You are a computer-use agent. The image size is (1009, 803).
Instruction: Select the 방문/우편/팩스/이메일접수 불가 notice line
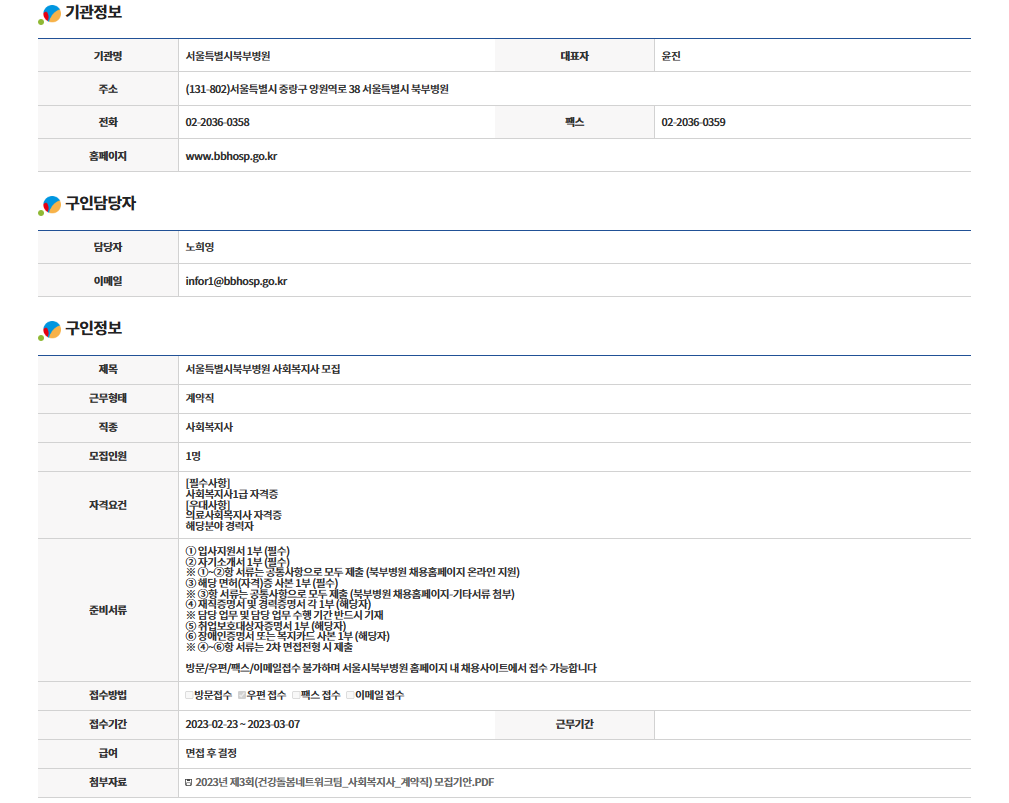coord(391,669)
